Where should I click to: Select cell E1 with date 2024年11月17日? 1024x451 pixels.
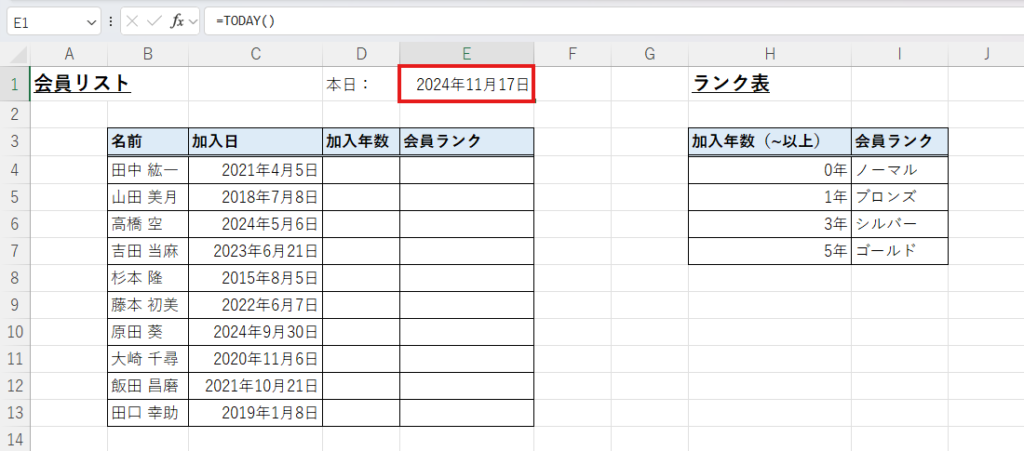tap(466, 84)
